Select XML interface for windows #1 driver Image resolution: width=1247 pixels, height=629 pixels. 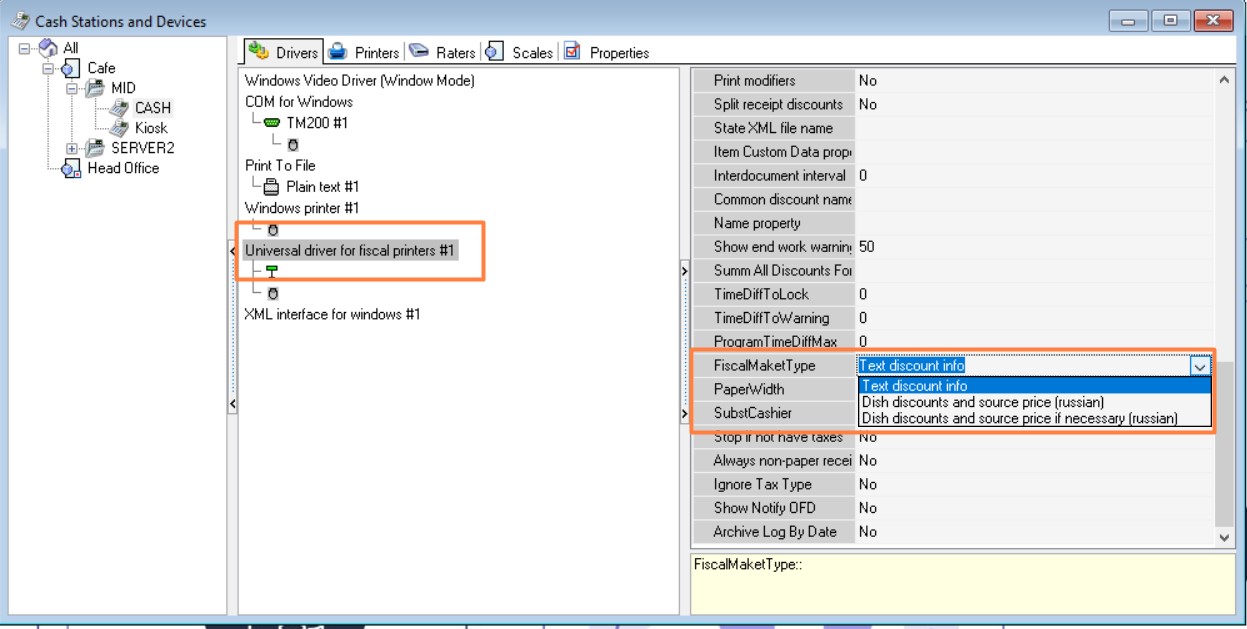click(332, 314)
